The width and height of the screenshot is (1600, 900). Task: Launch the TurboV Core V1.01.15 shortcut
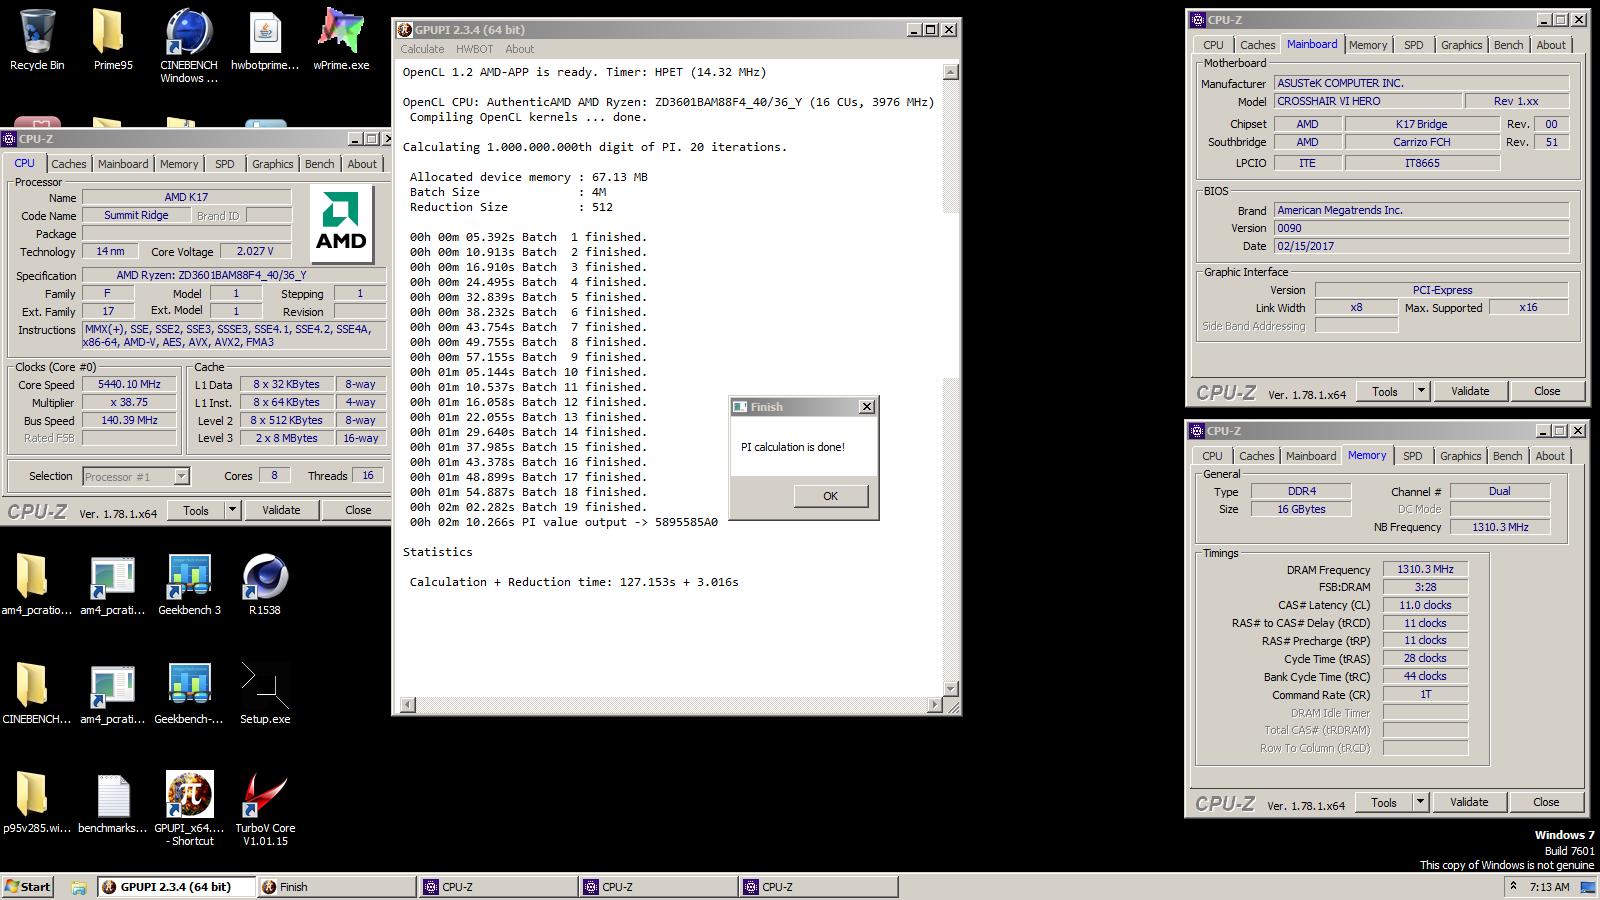[265, 797]
